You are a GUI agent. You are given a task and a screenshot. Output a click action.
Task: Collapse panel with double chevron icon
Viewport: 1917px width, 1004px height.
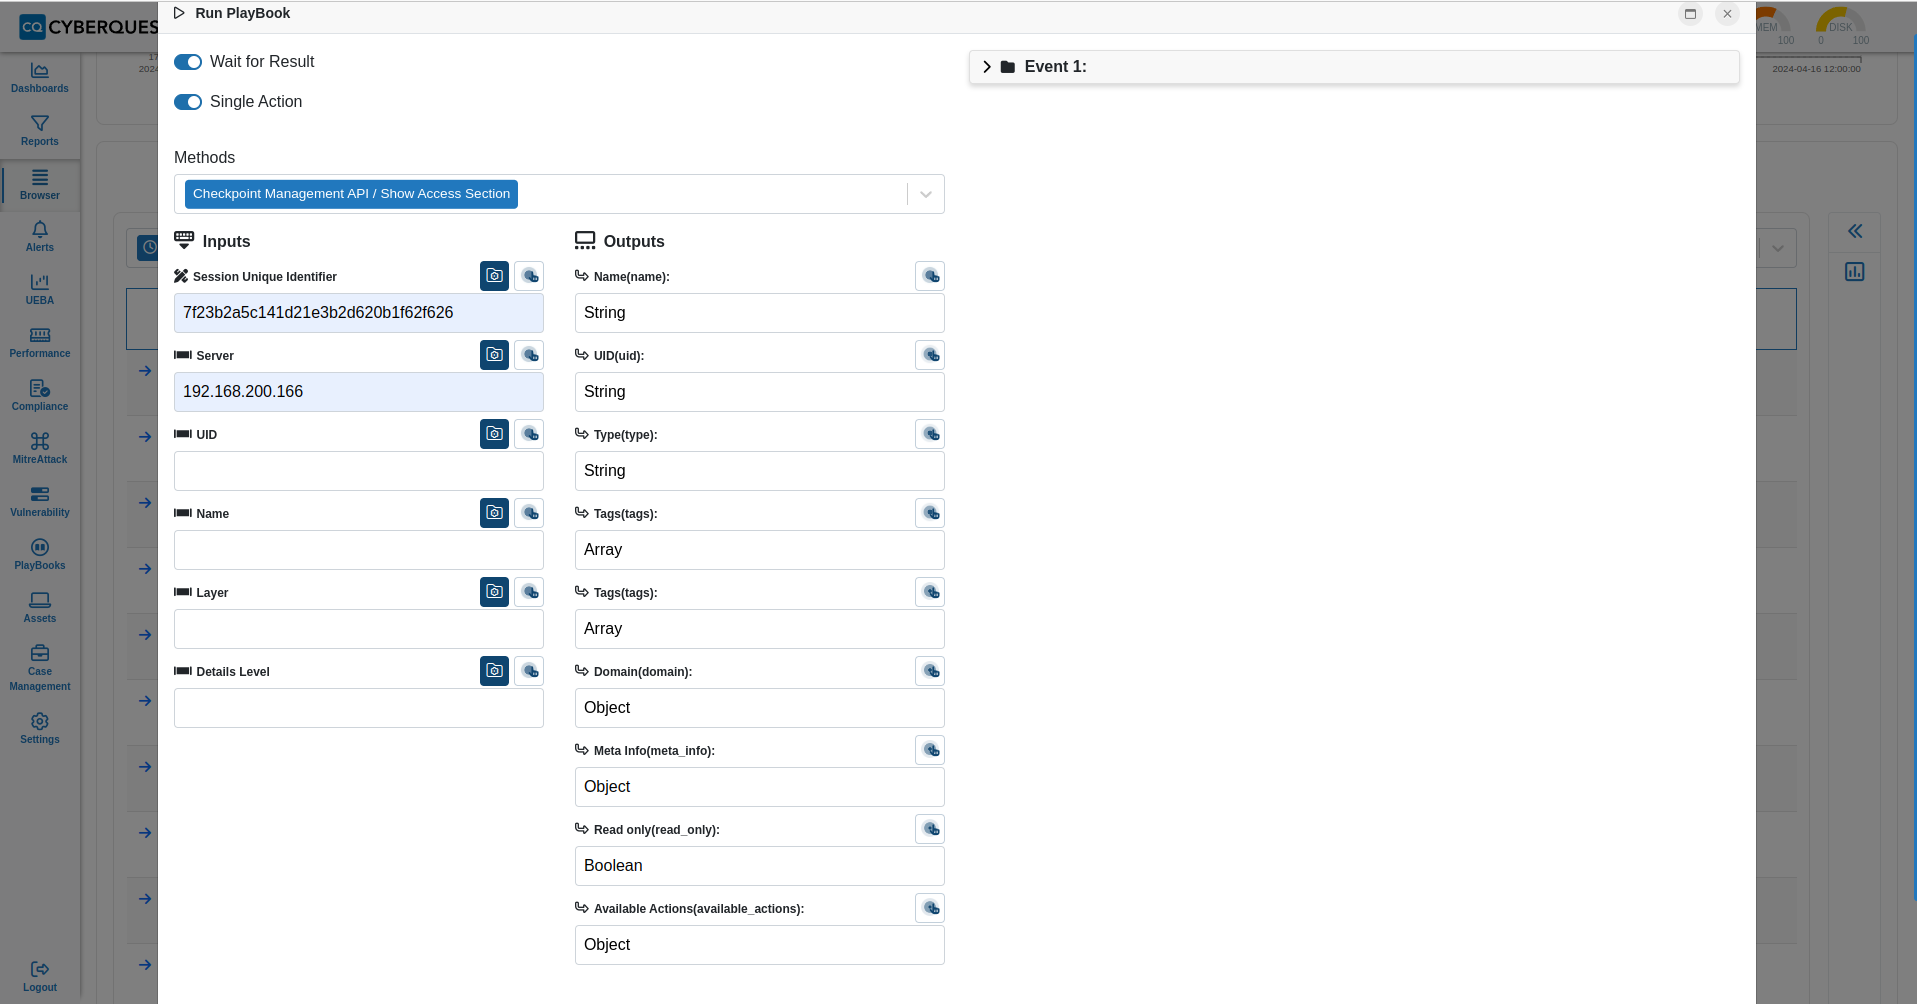1855,231
